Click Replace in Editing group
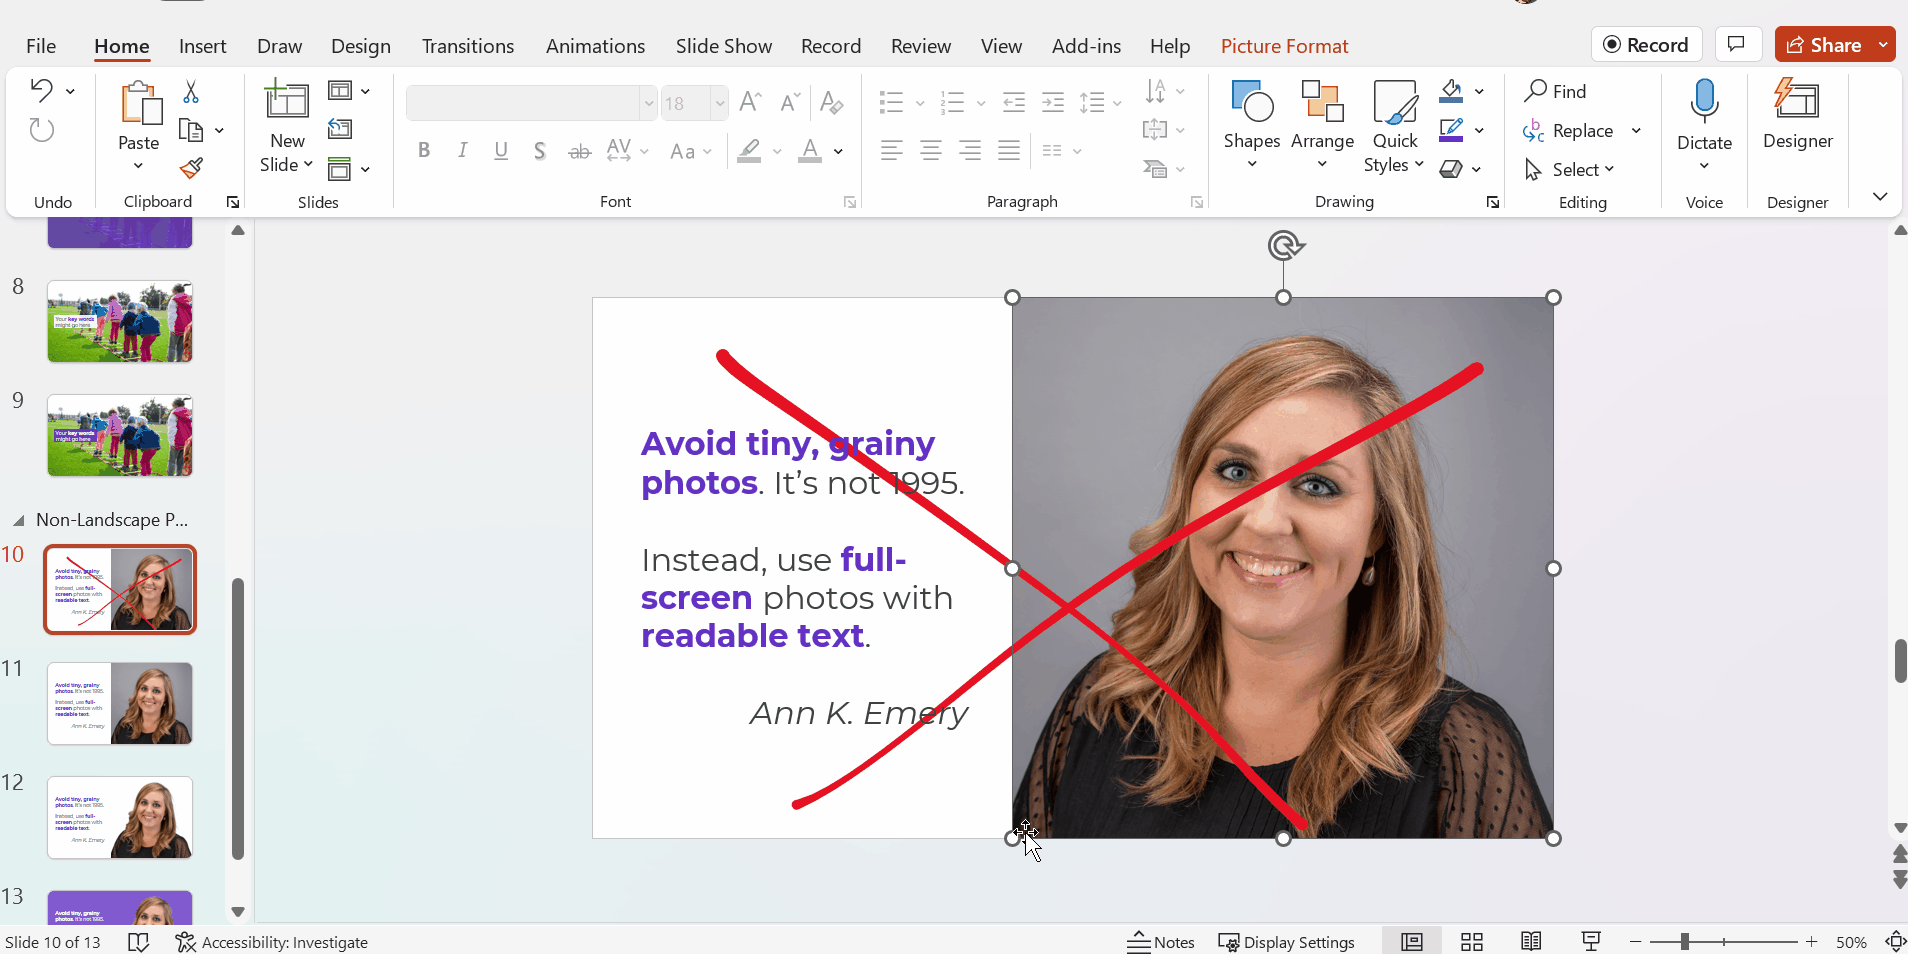This screenshot has height=954, width=1908. [1567, 131]
